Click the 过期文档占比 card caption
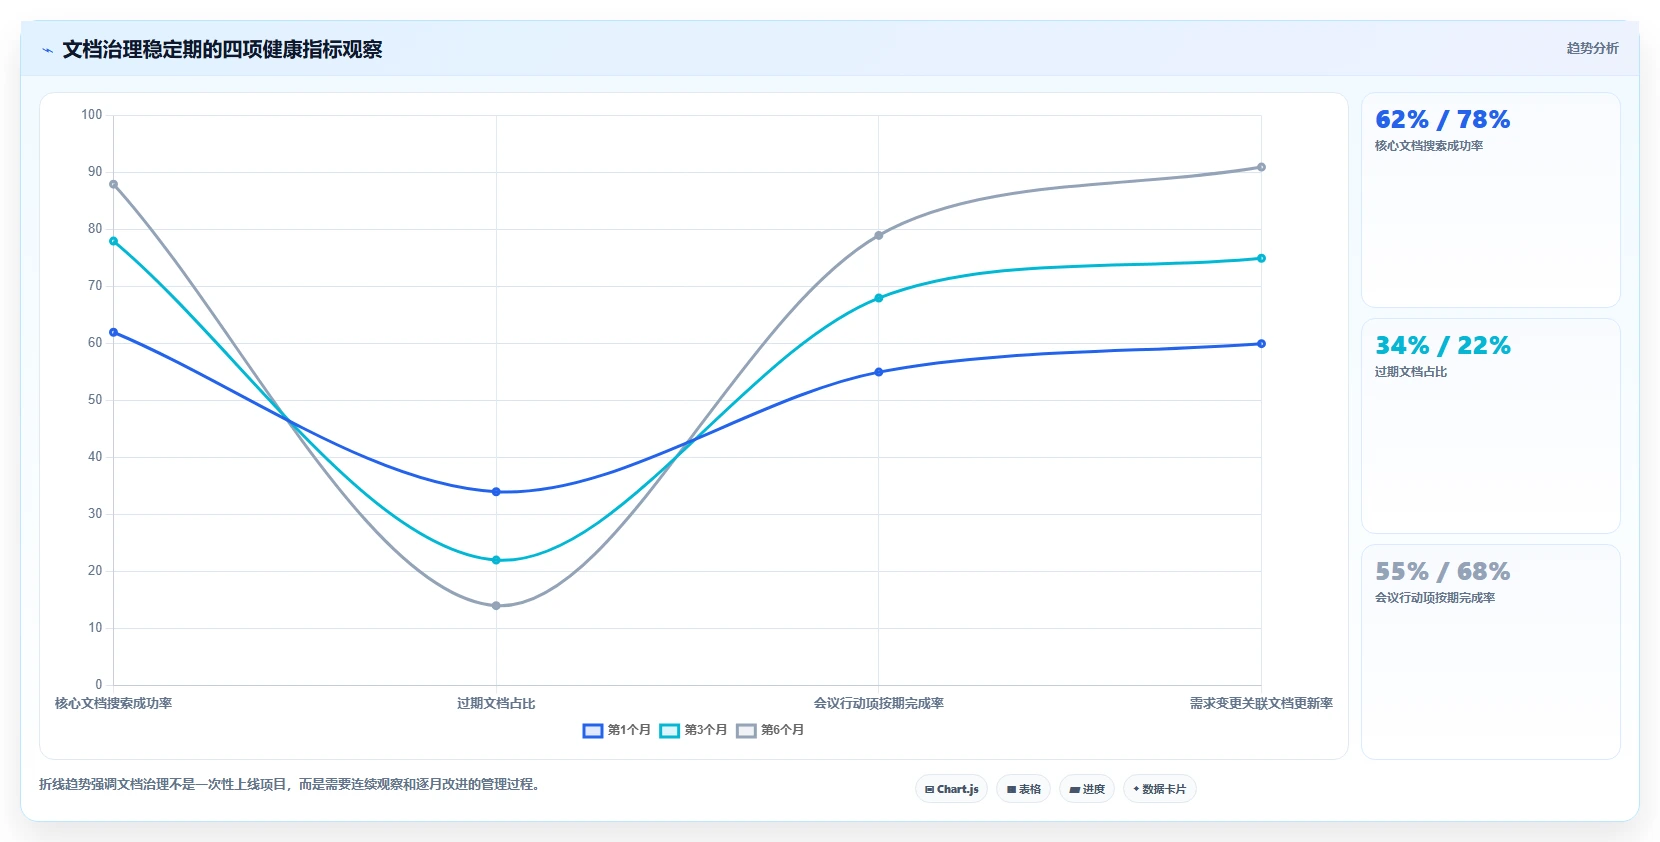This screenshot has height=842, width=1660. tap(1411, 372)
